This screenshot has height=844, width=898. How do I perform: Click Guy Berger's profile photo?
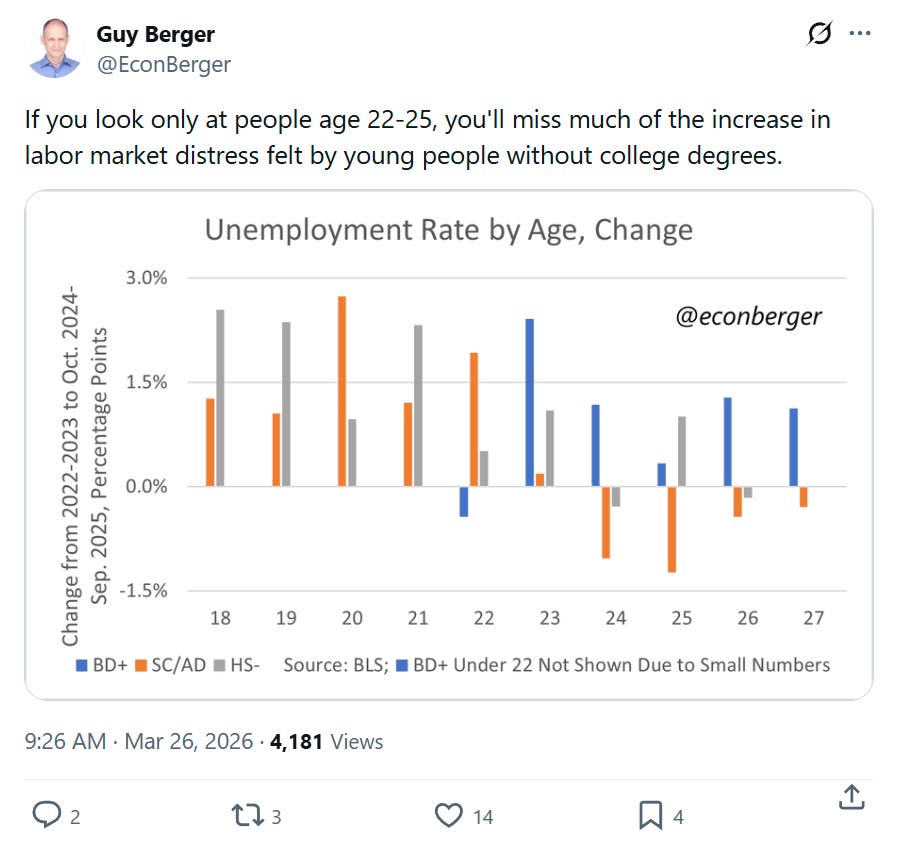coord(54,49)
